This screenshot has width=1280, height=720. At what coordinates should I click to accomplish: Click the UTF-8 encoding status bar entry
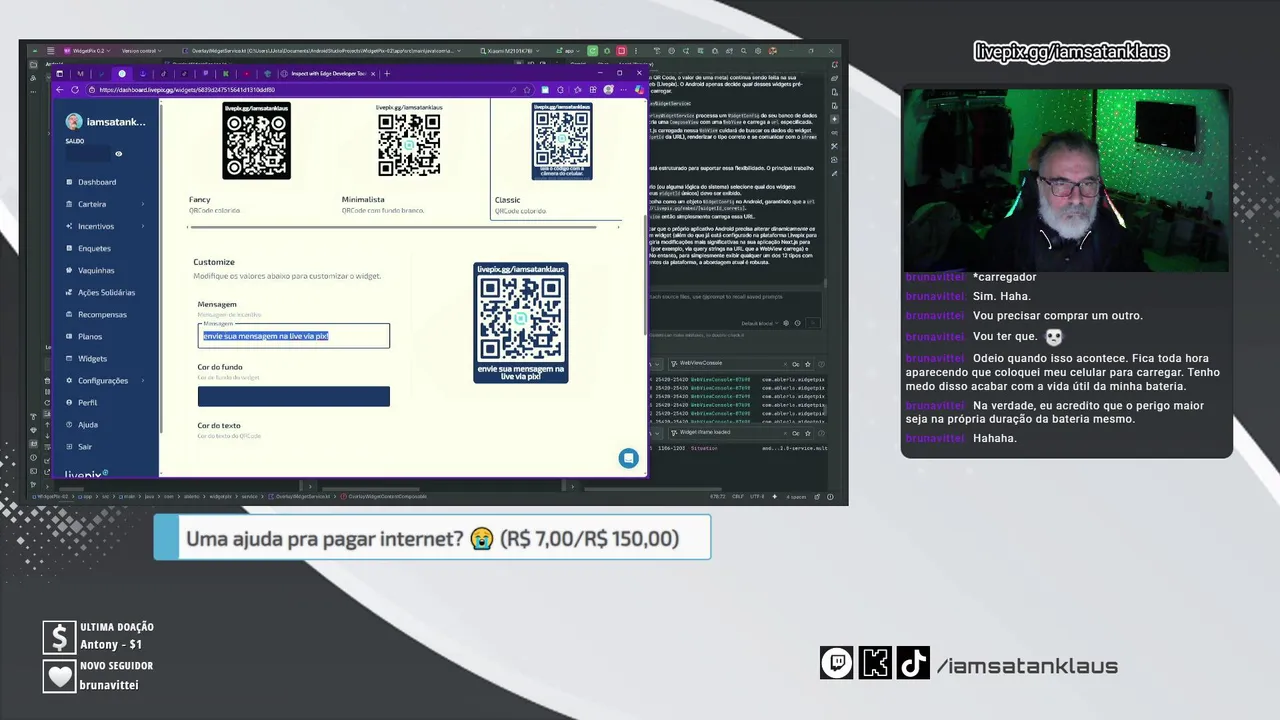click(x=757, y=497)
